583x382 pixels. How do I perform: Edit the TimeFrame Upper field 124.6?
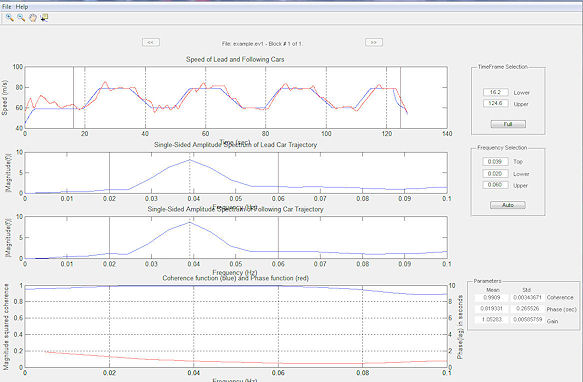click(x=496, y=103)
